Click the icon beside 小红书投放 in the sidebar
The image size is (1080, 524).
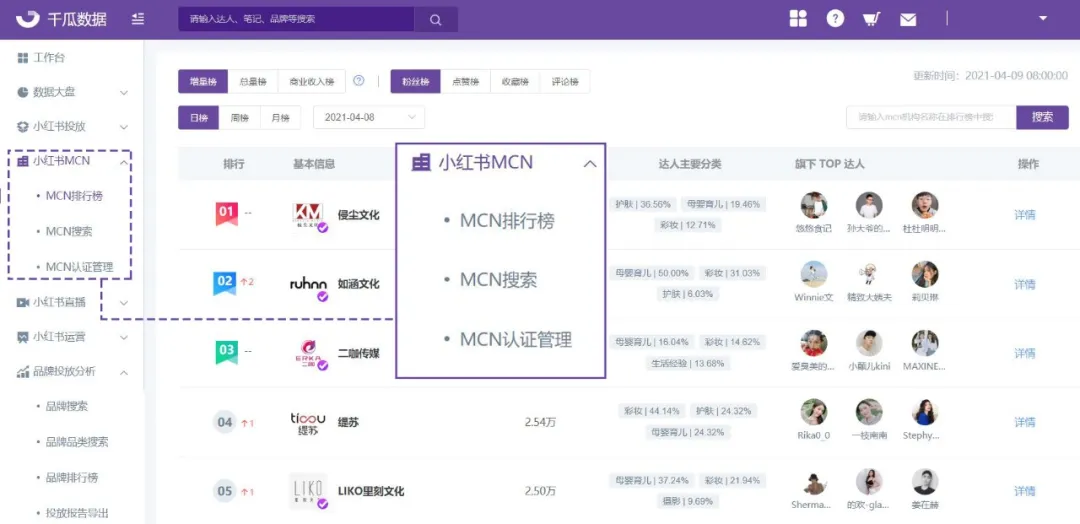pos(23,127)
